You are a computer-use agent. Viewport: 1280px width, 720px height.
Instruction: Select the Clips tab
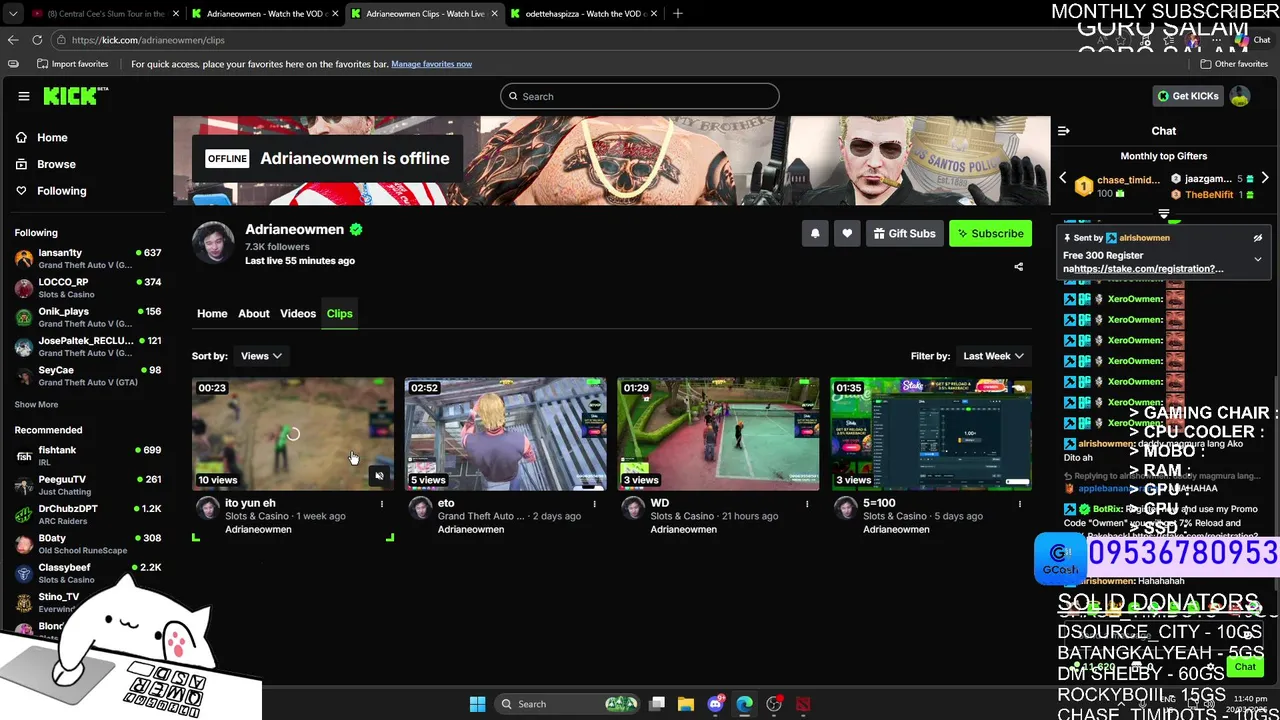point(340,314)
